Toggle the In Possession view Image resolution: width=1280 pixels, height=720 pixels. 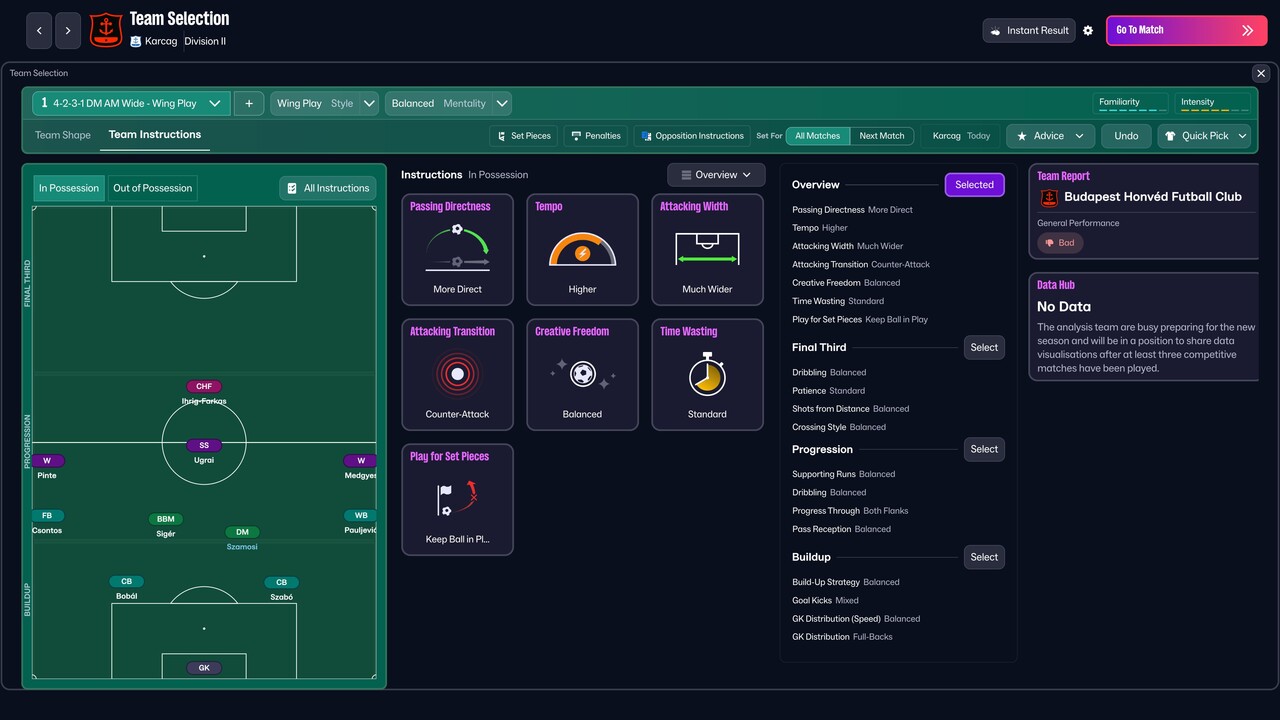(69, 188)
